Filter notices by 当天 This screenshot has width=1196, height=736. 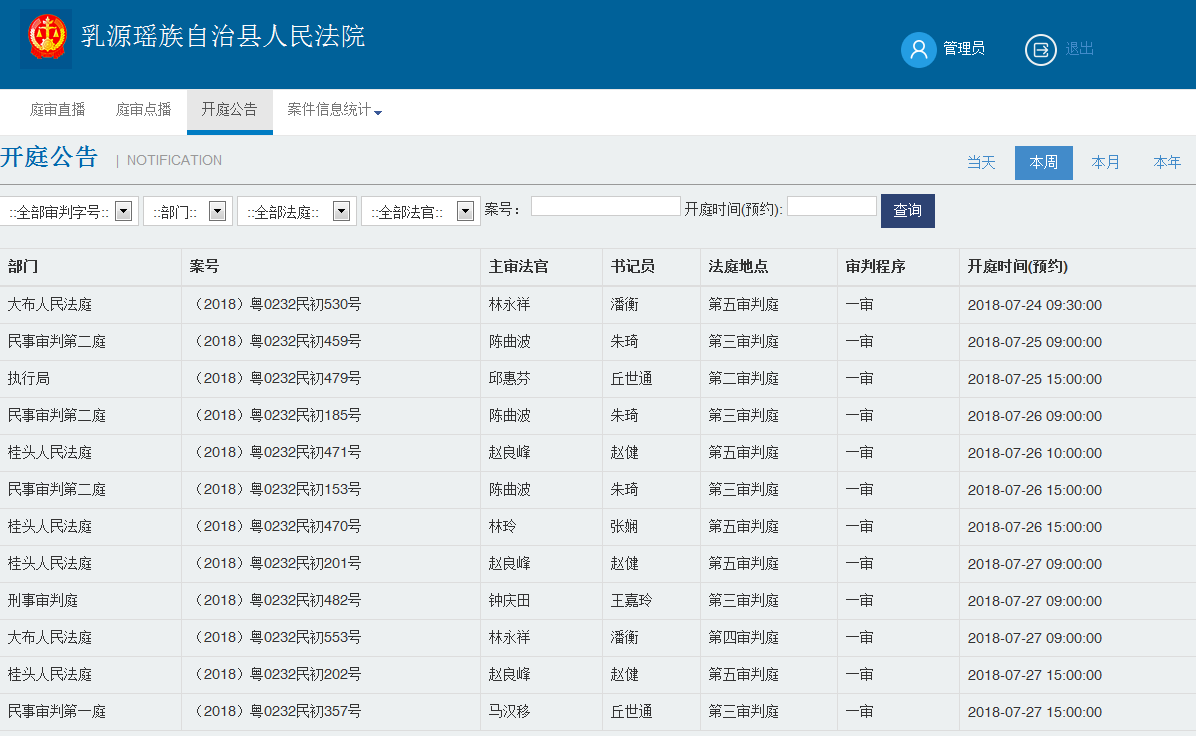981,162
